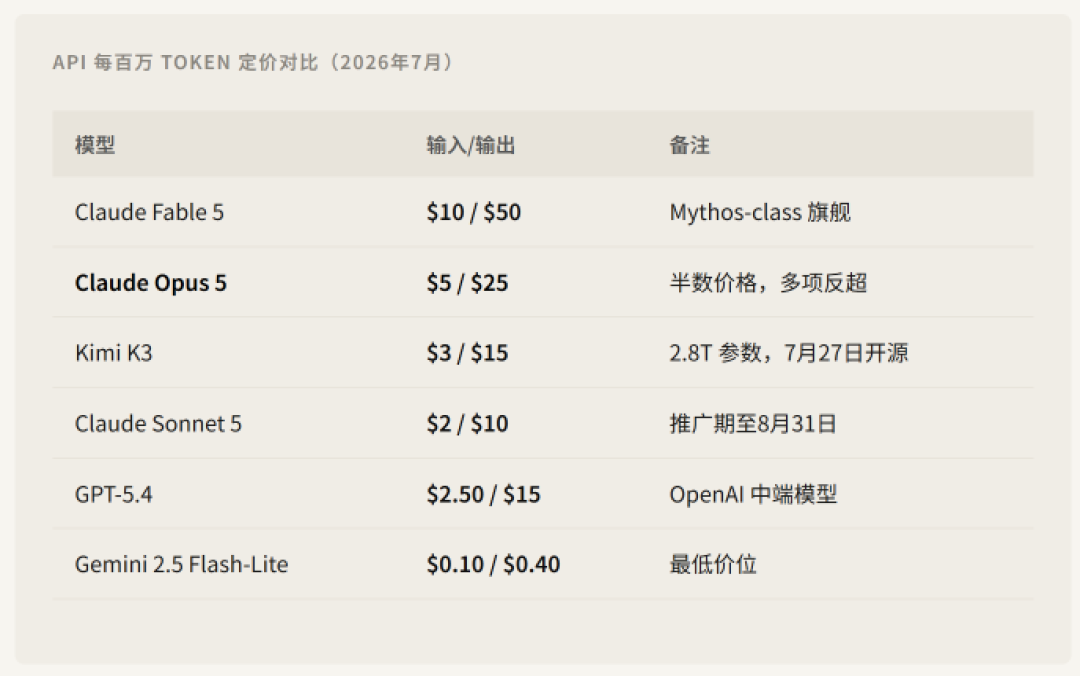Click the table title 'API 每百万 TOKEN 定价对比'

[x=186, y=63]
